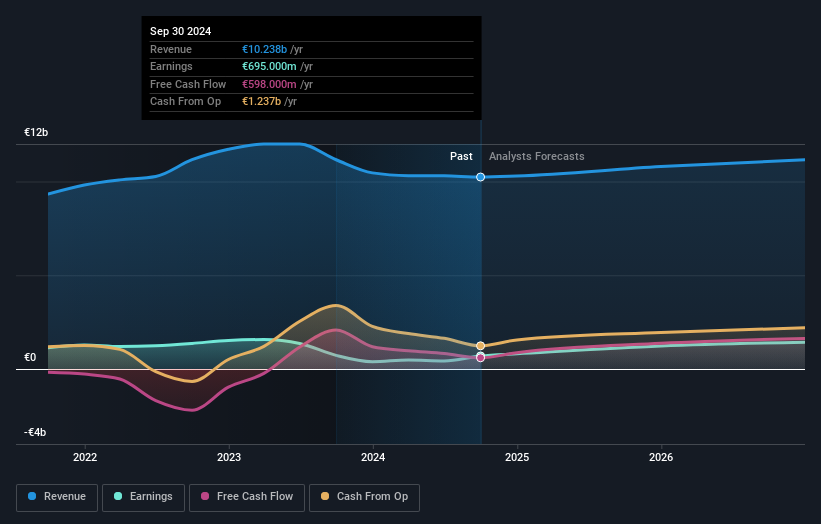The image size is (821, 524).
Task: Click the €0 y-axis label
Action: point(30,358)
